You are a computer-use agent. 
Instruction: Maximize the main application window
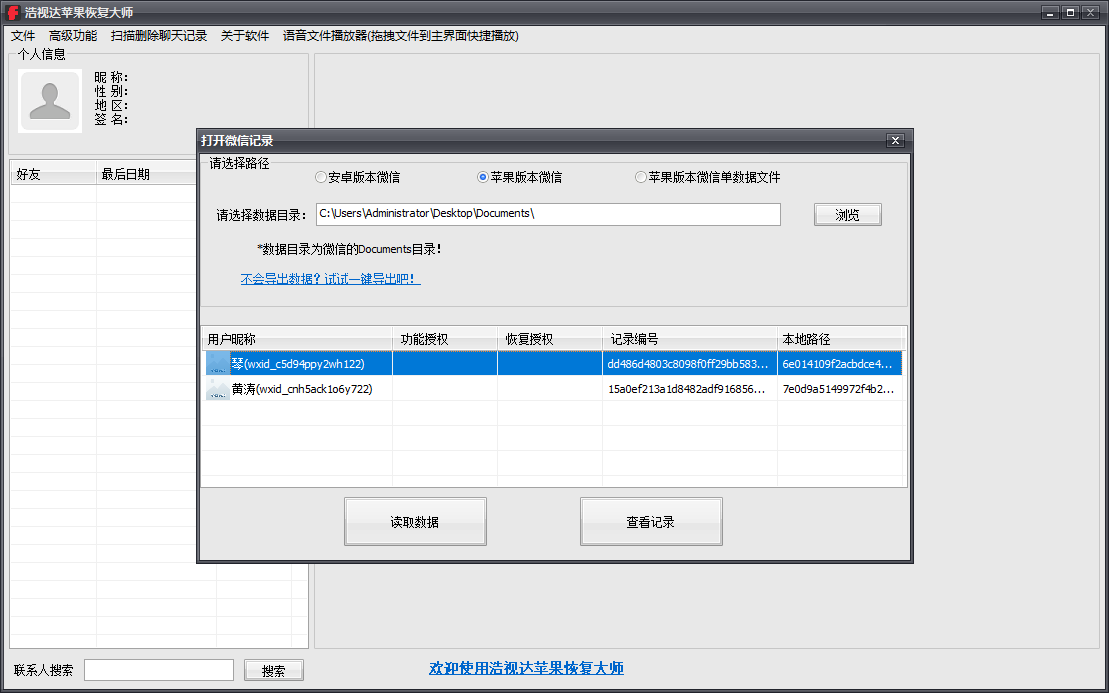point(1069,12)
